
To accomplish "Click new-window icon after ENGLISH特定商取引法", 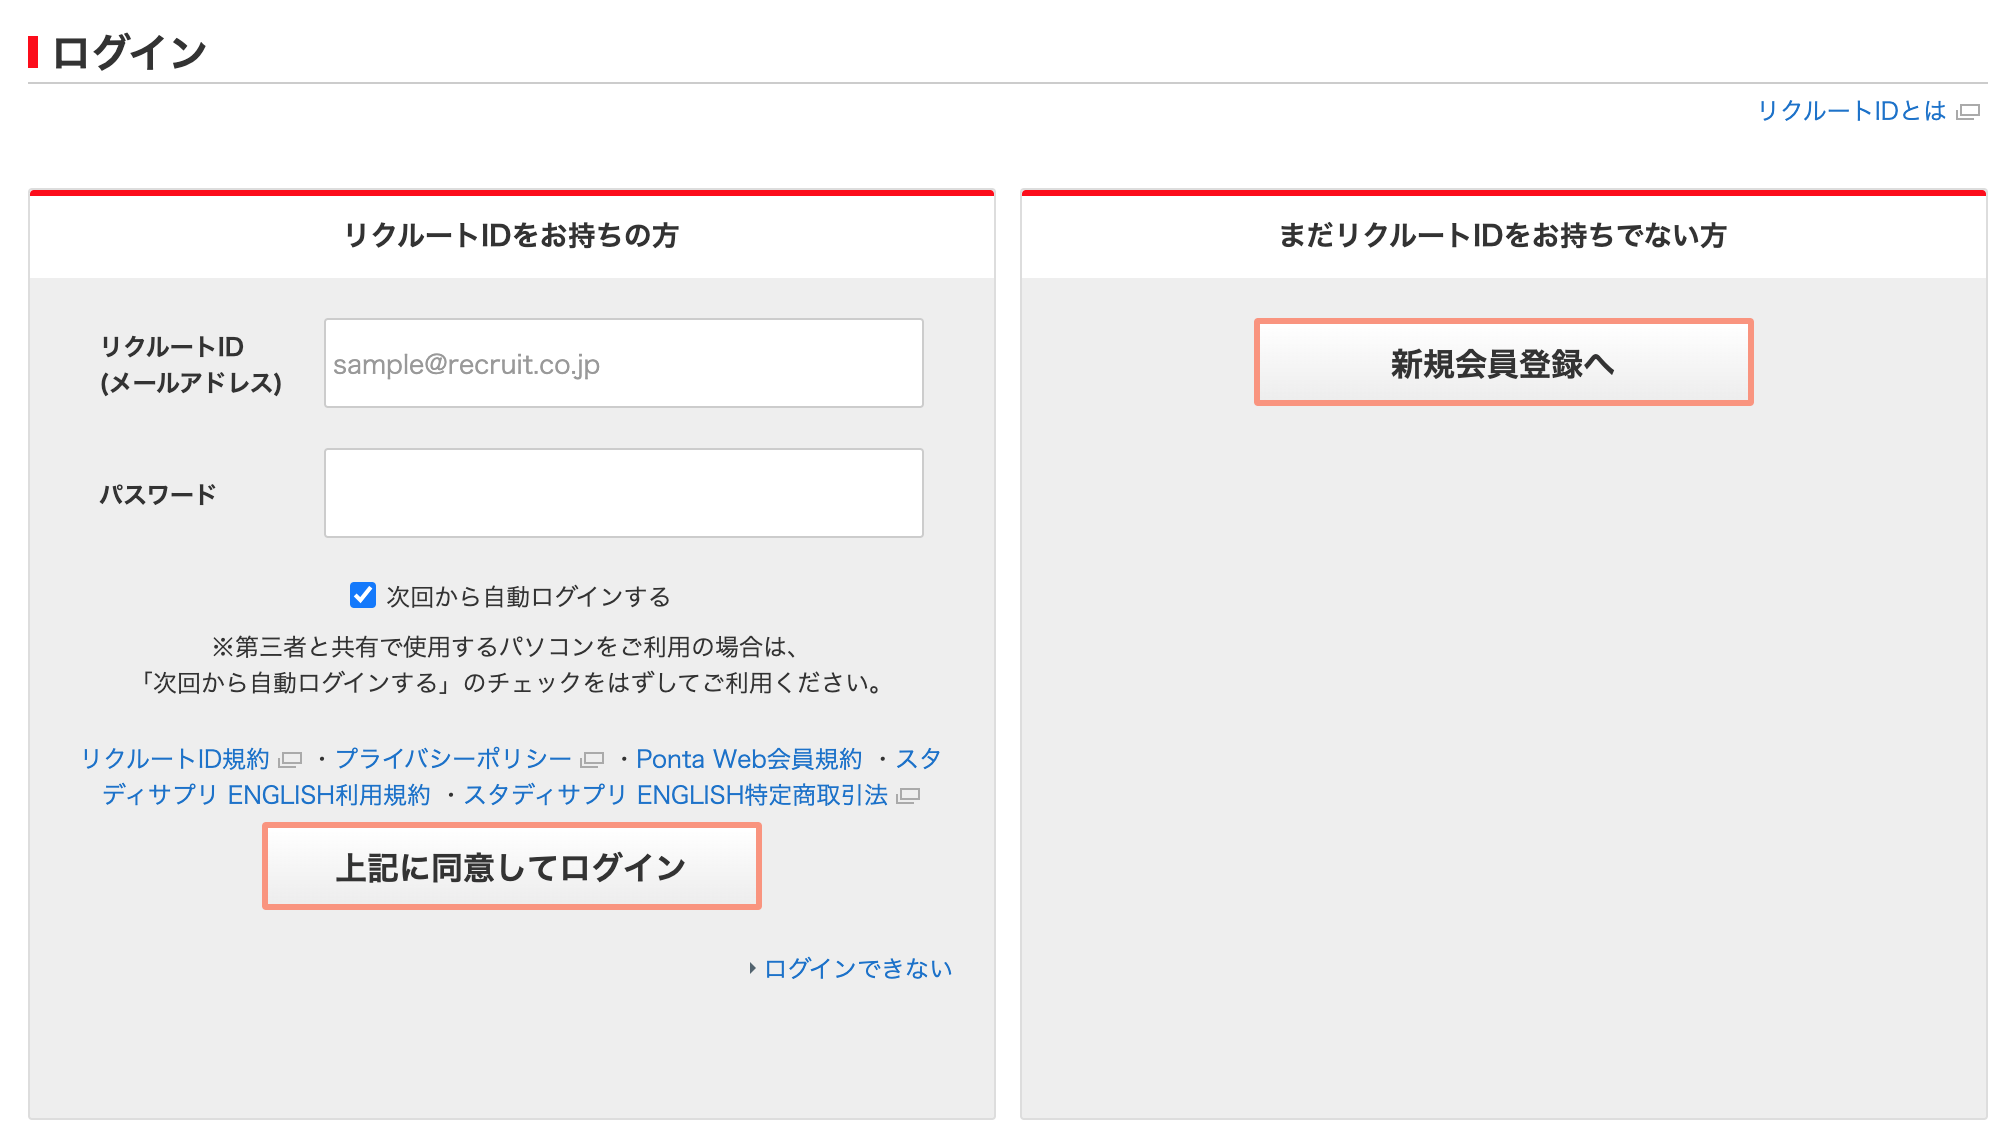I will tap(909, 796).
